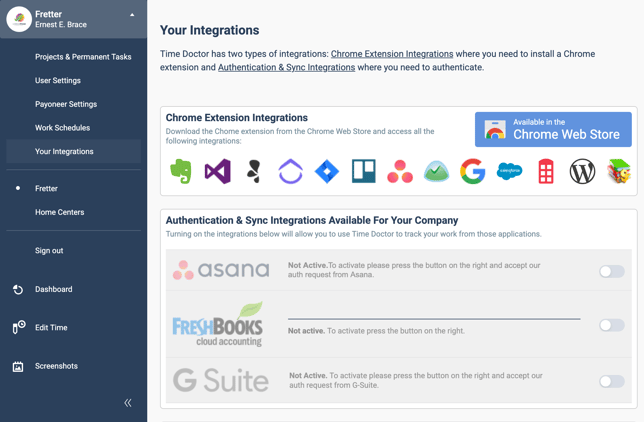Click the Visual Studio icon
The width and height of the screenshot is (644, 422).
(x=217, y=171)
